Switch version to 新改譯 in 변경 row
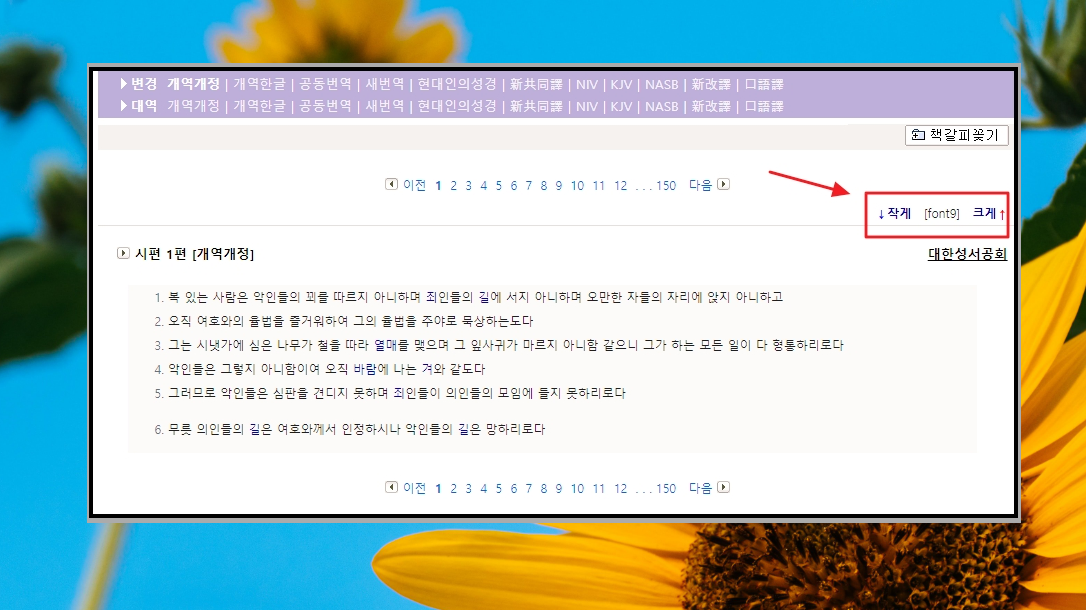The width and height of the screenshot is (1086, 610). coord(711,84)
